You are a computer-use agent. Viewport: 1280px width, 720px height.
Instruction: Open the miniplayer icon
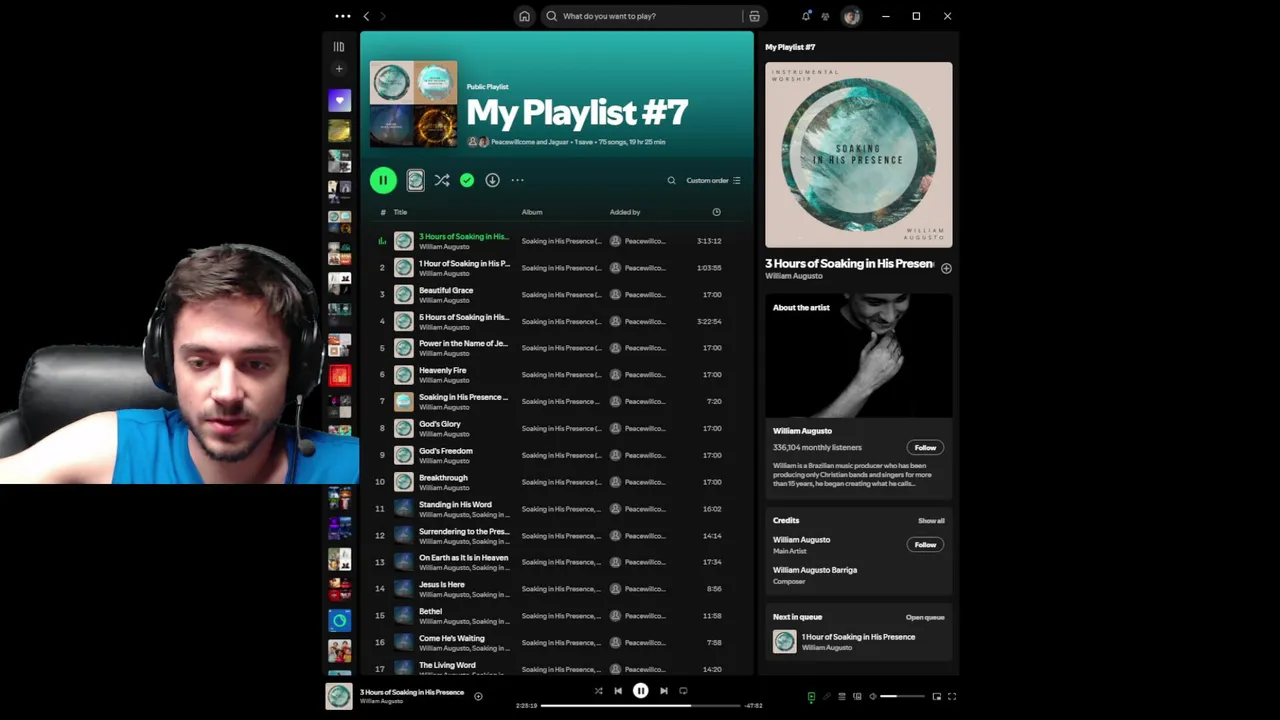(x=937, y=696)
